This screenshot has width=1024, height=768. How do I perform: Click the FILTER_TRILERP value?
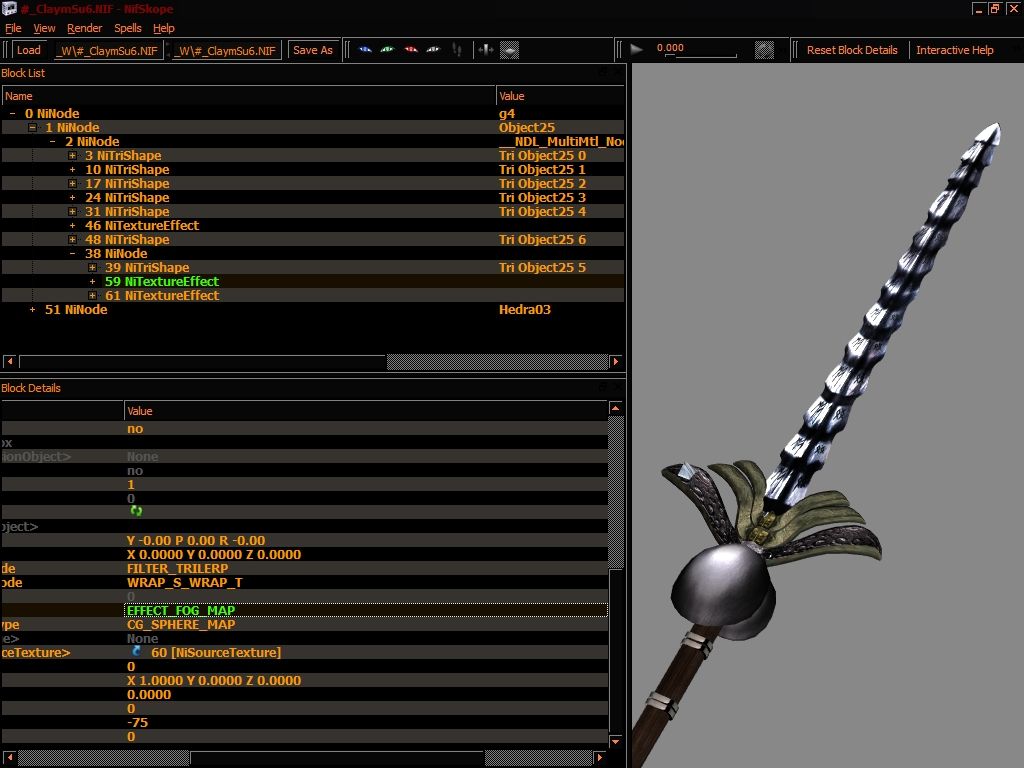(x=177, y=568)
